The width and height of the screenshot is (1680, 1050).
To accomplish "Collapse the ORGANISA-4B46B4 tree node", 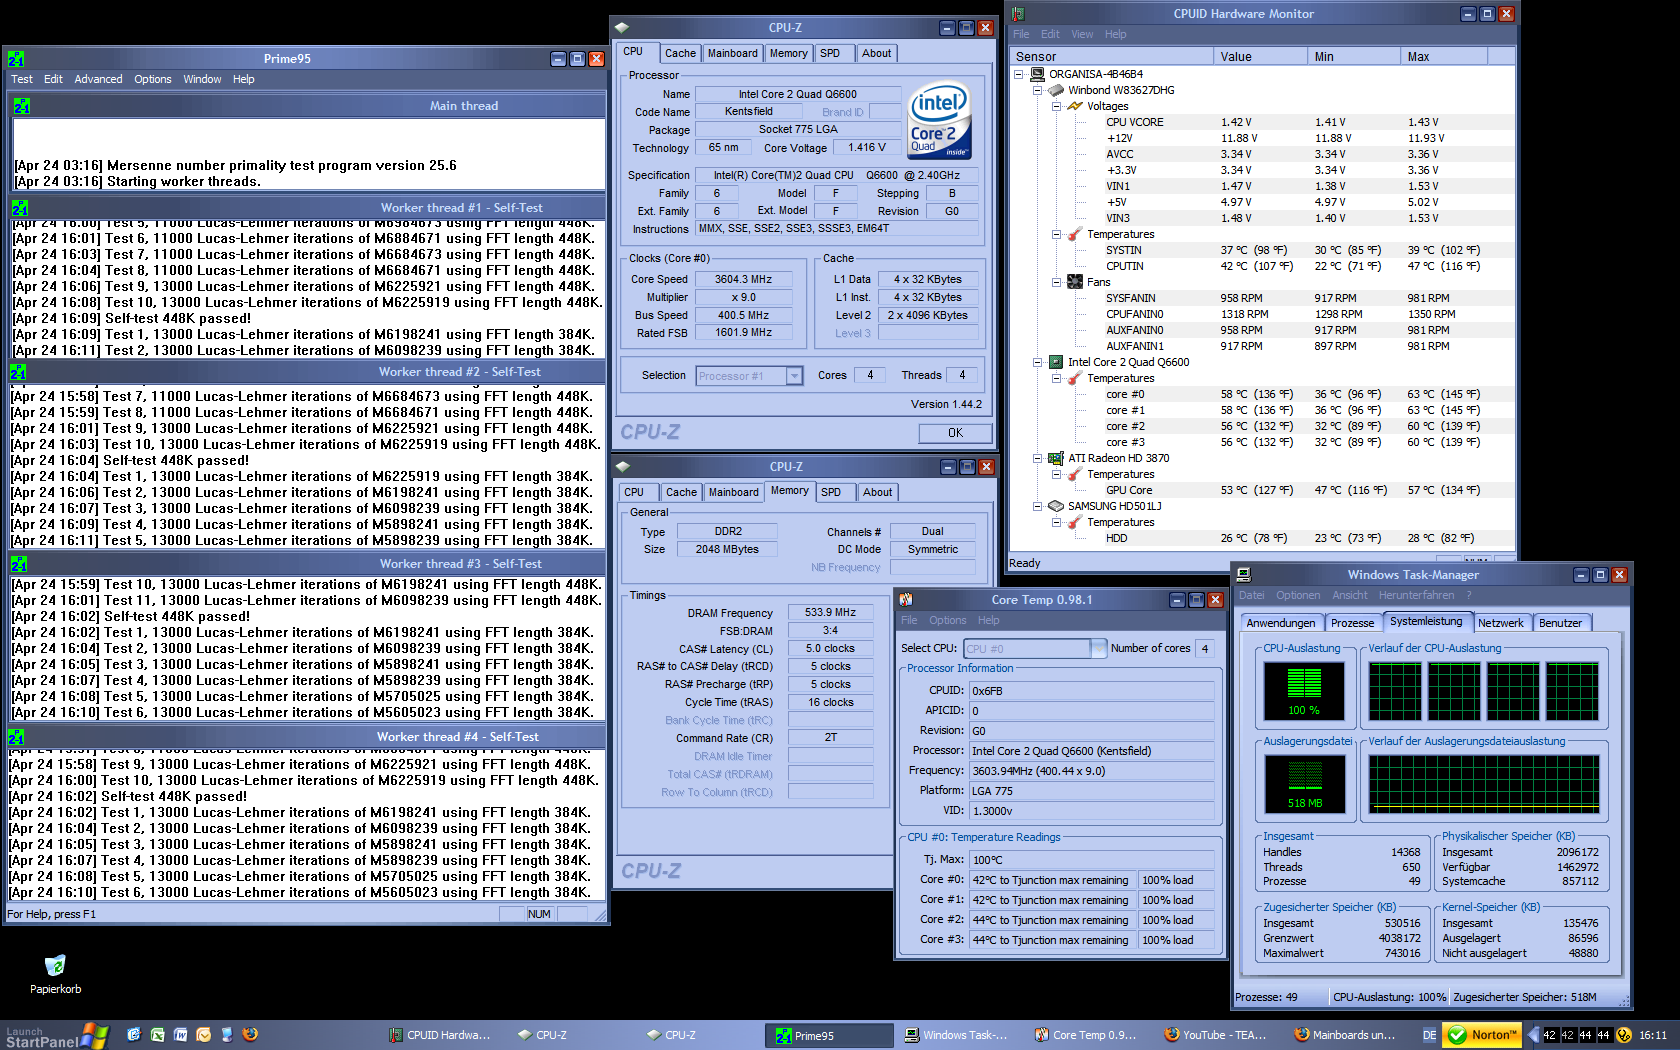I will (1019, 74).
